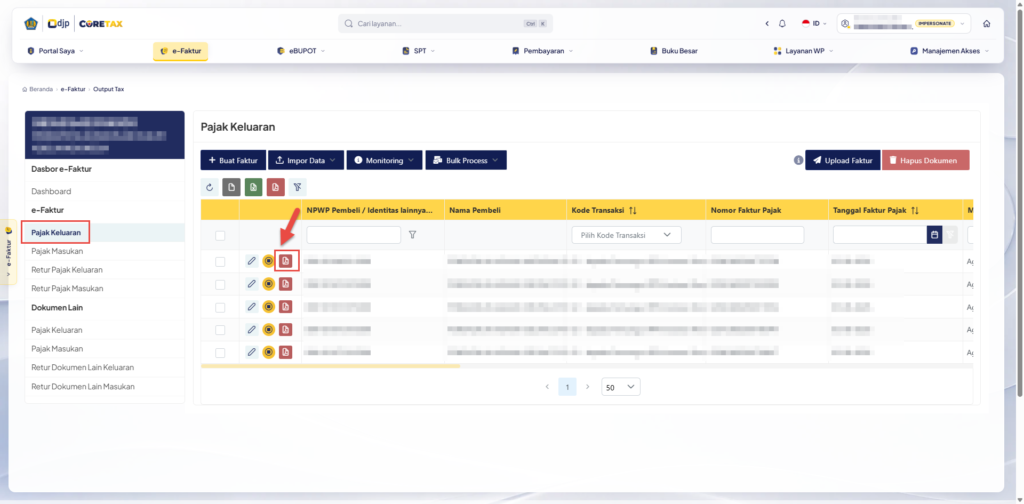This screenshot has height=504, width=1024.
Task: Open the Layanan WP menu
Action: (804, 51)
